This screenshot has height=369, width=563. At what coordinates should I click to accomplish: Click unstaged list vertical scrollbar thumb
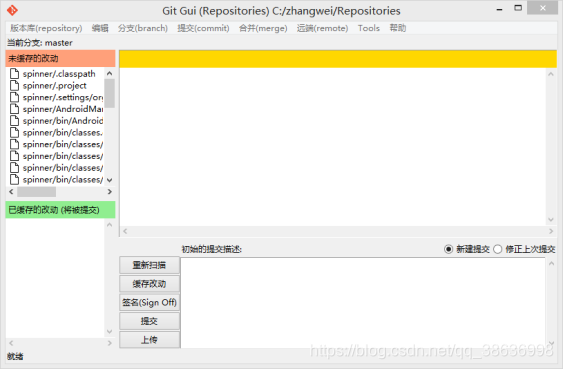click(x=110, y=93)
